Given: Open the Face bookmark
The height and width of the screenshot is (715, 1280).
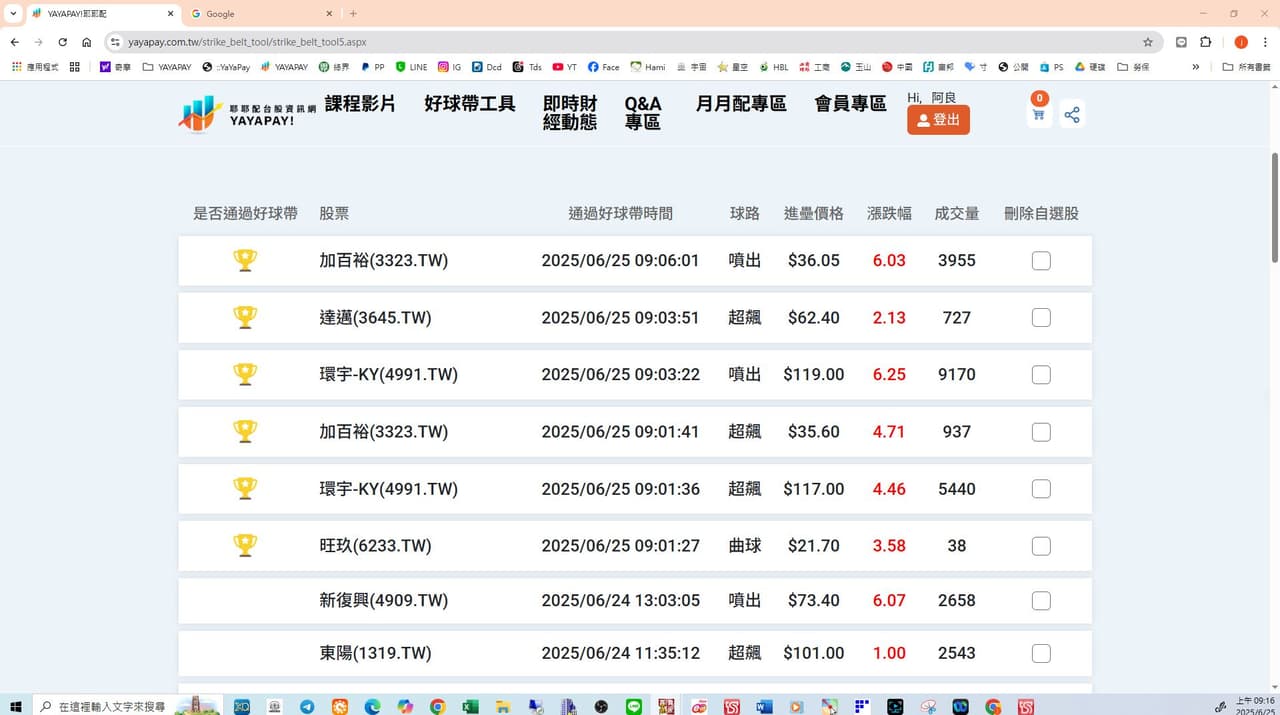Looking at the screenshot, I should coord(603,67).
